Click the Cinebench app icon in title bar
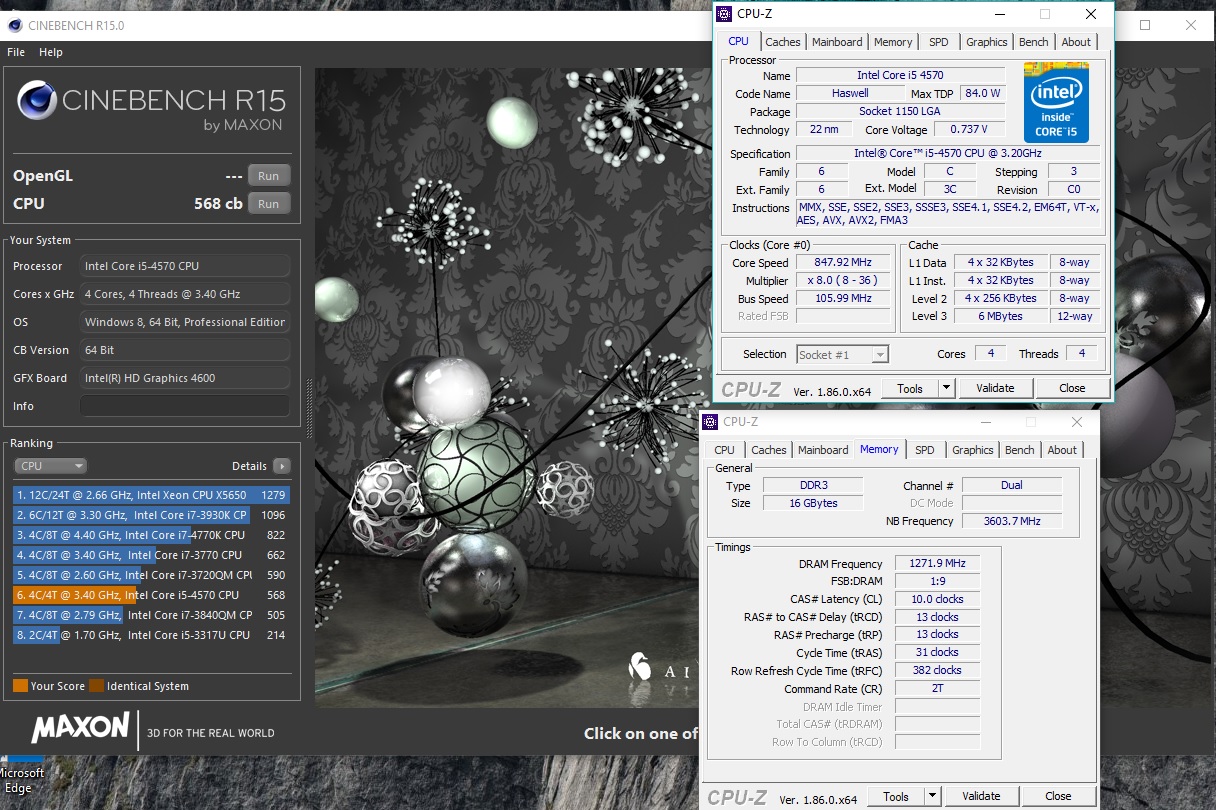Viewport: 1216px width, 810px height. tap(15, 25)
